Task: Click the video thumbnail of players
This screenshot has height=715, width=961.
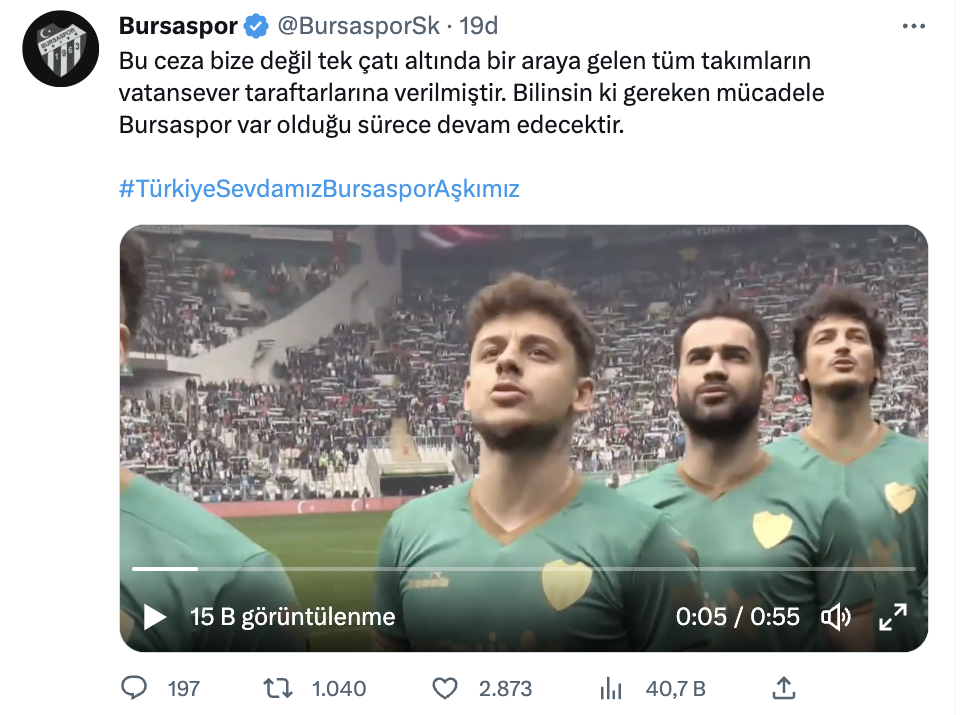Action: coord(524,392)
